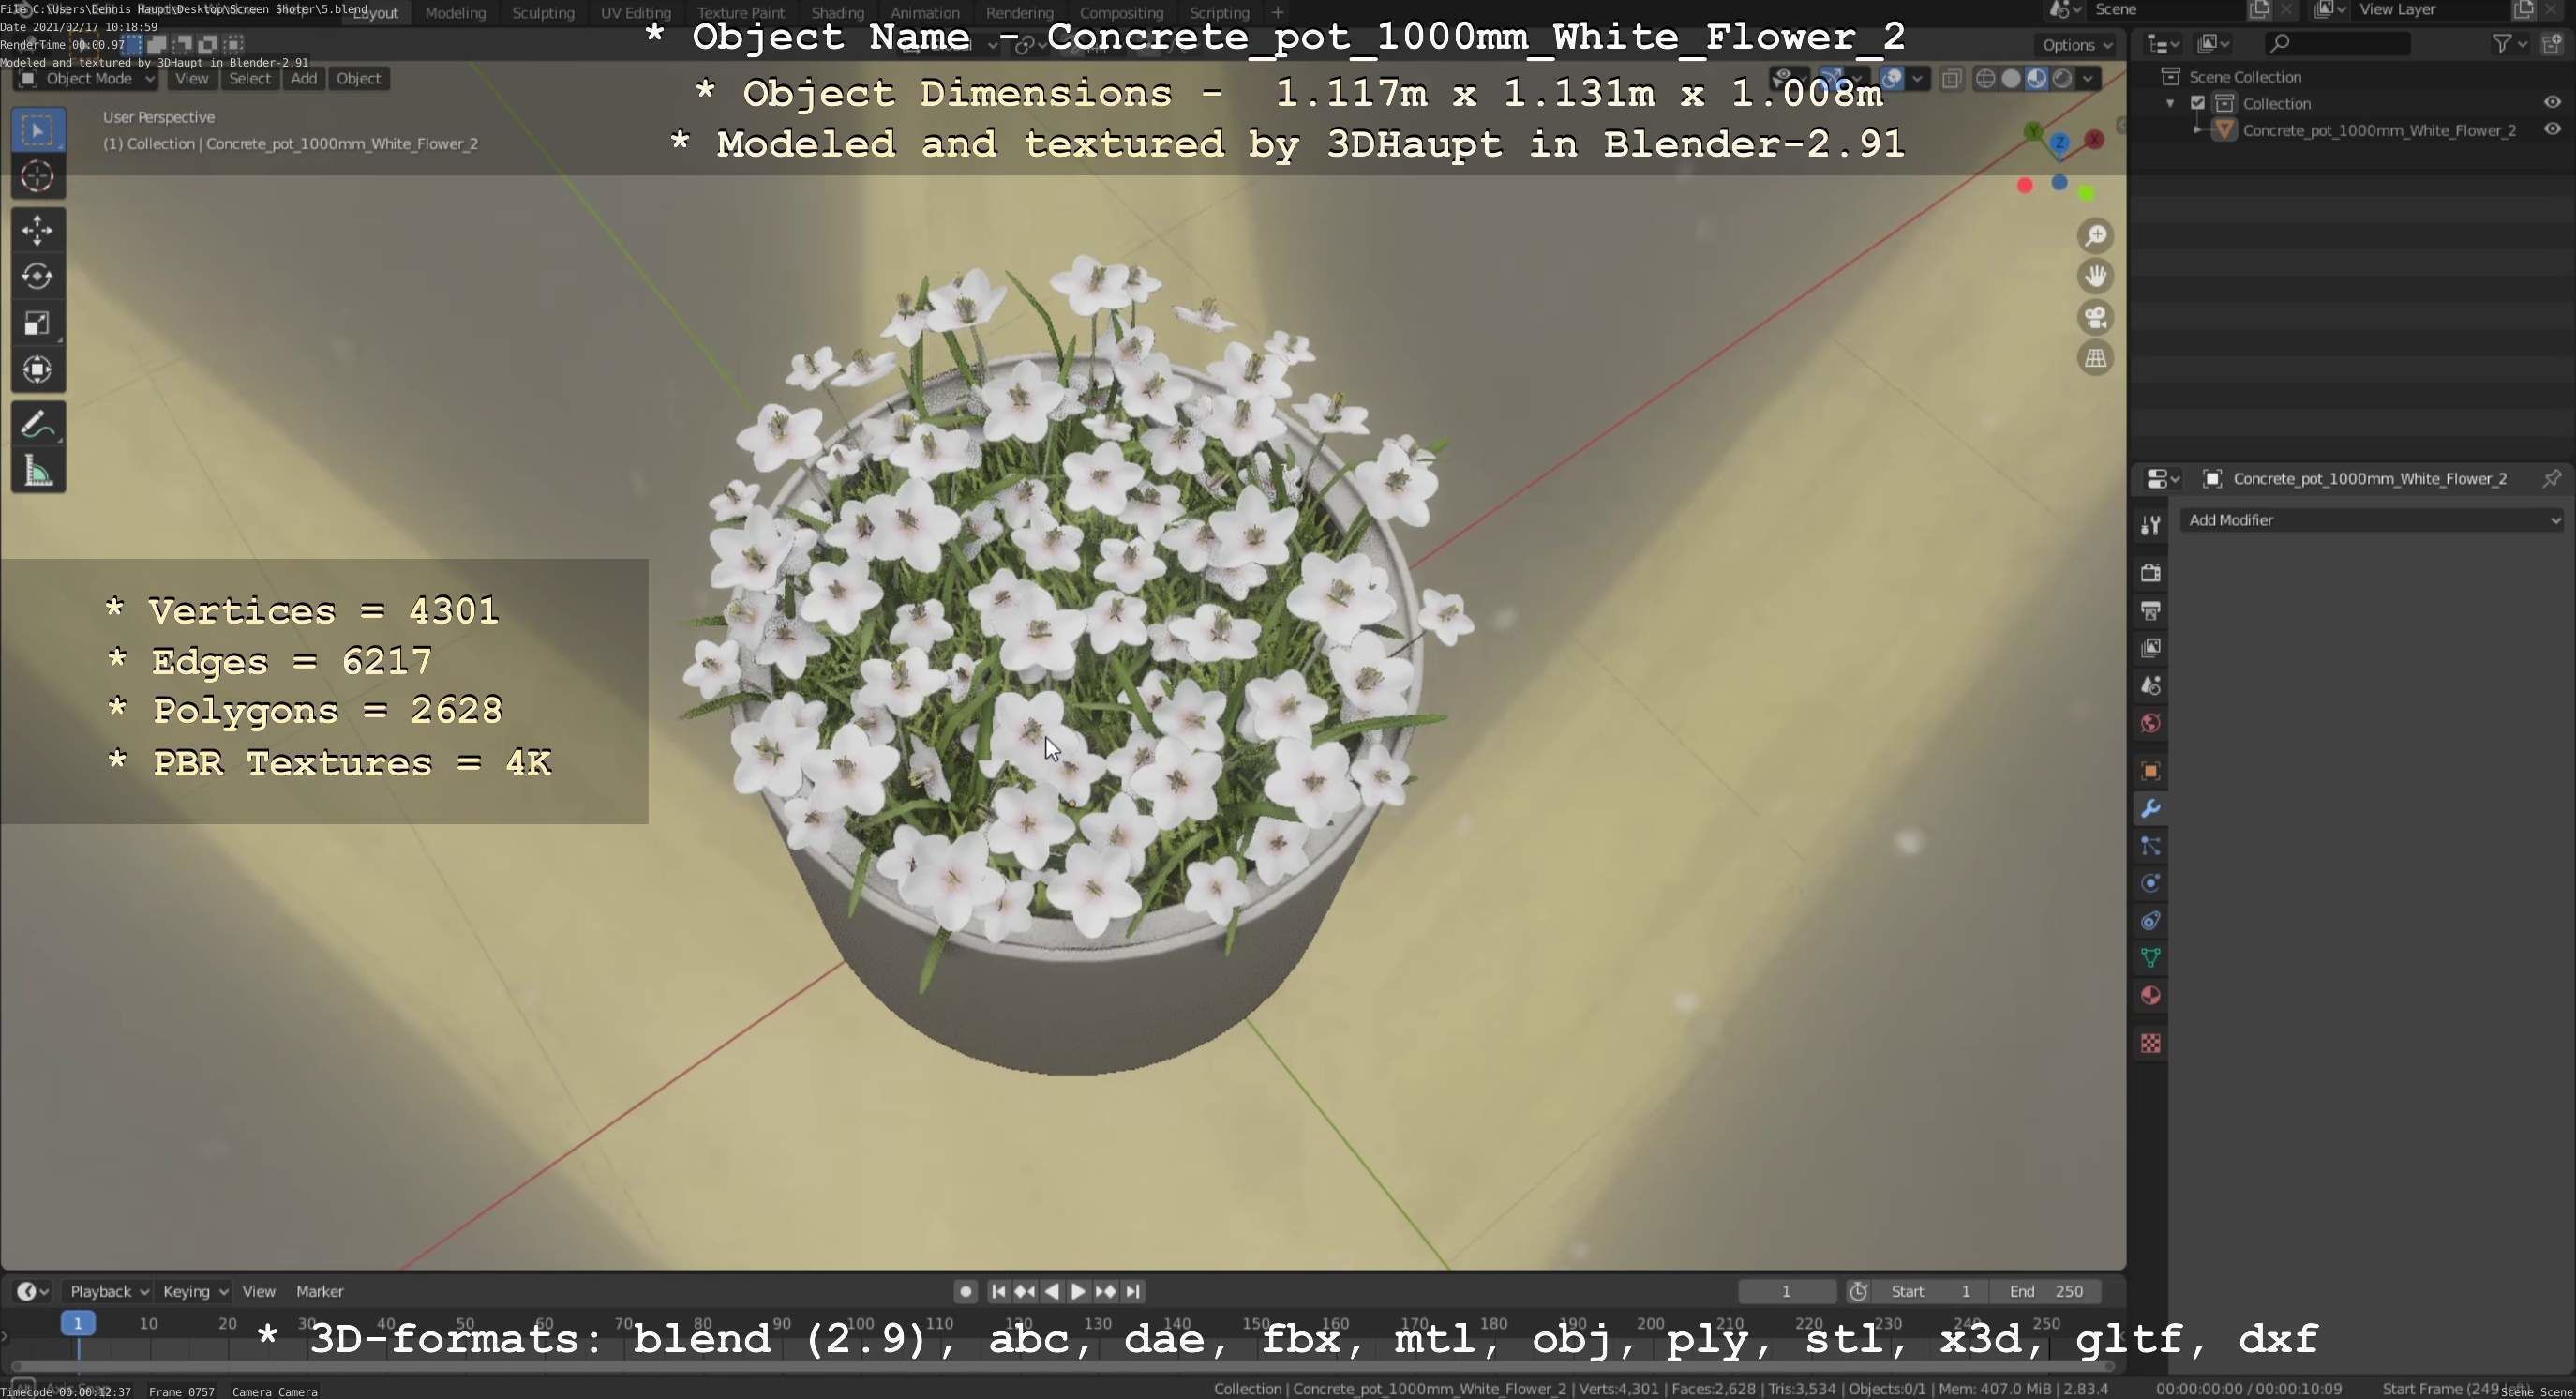Screen dimensions: 2576x1399
Task: Open the viewport Add menu
Action: click(x=304, y=78)
